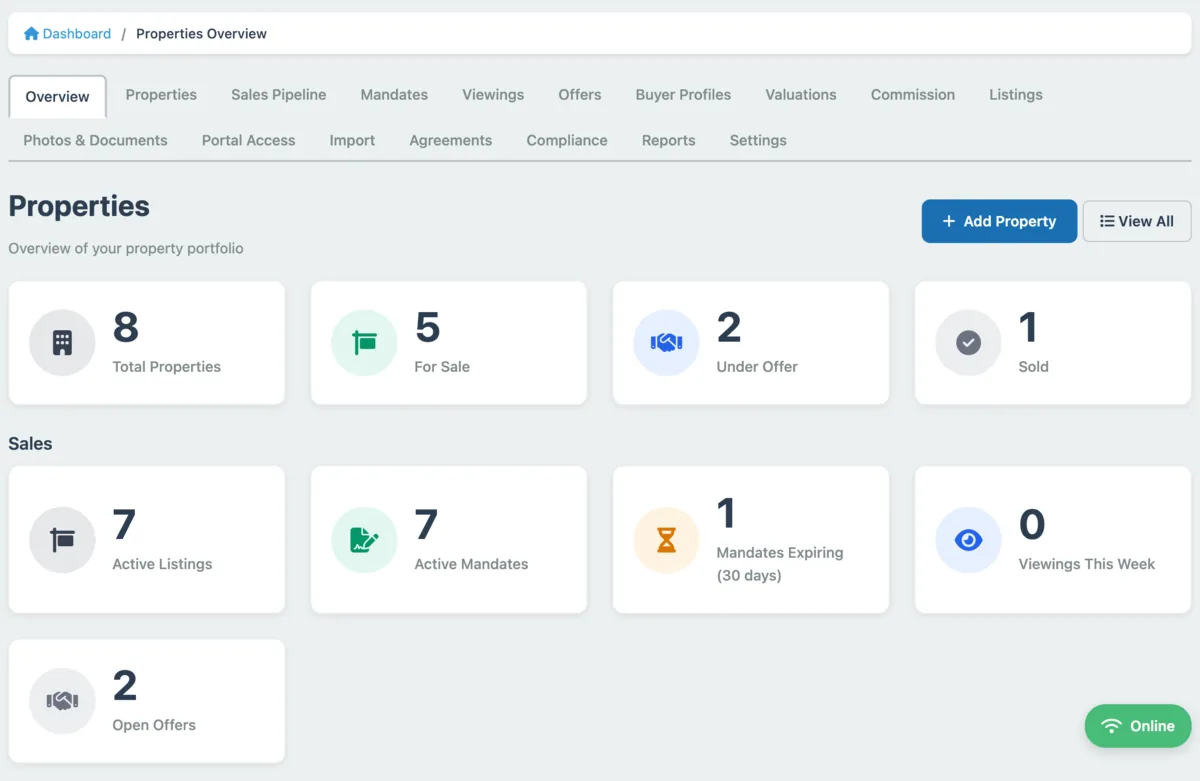Click the Properties Overview breadcrumb text

pos(201,34)
